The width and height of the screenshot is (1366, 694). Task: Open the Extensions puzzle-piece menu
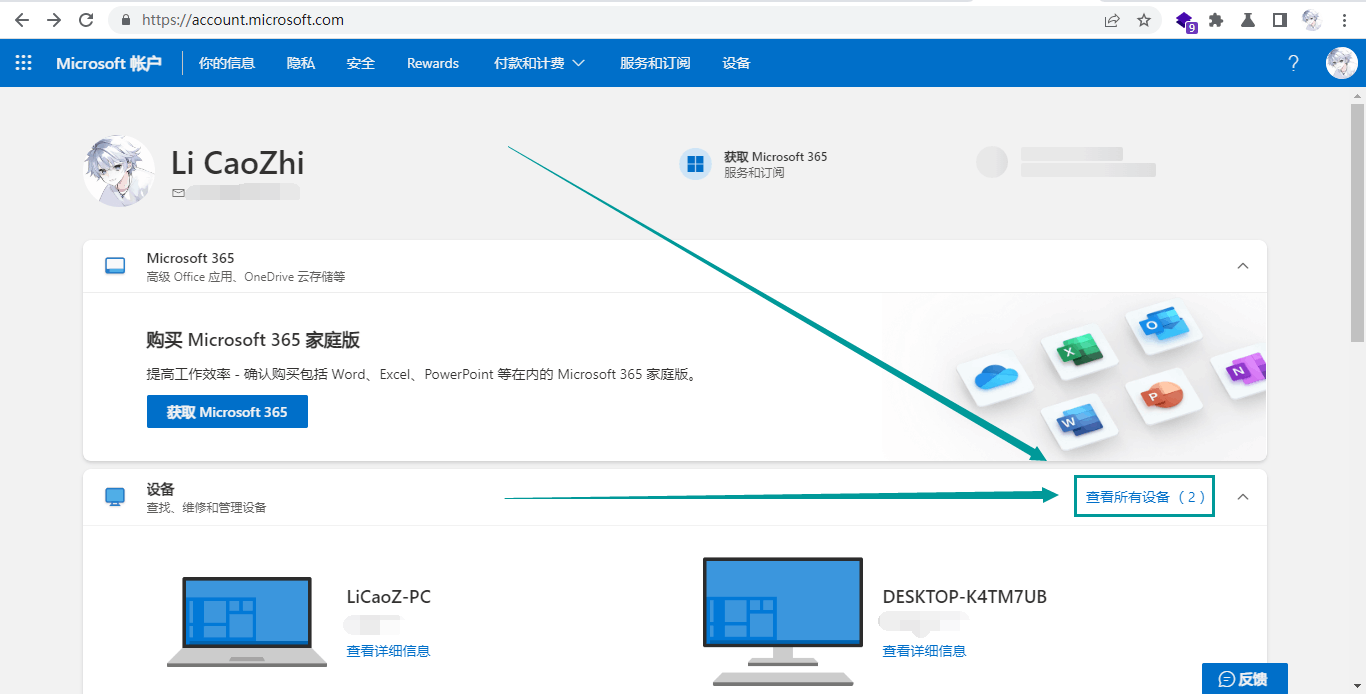[x=1216, y=20]
